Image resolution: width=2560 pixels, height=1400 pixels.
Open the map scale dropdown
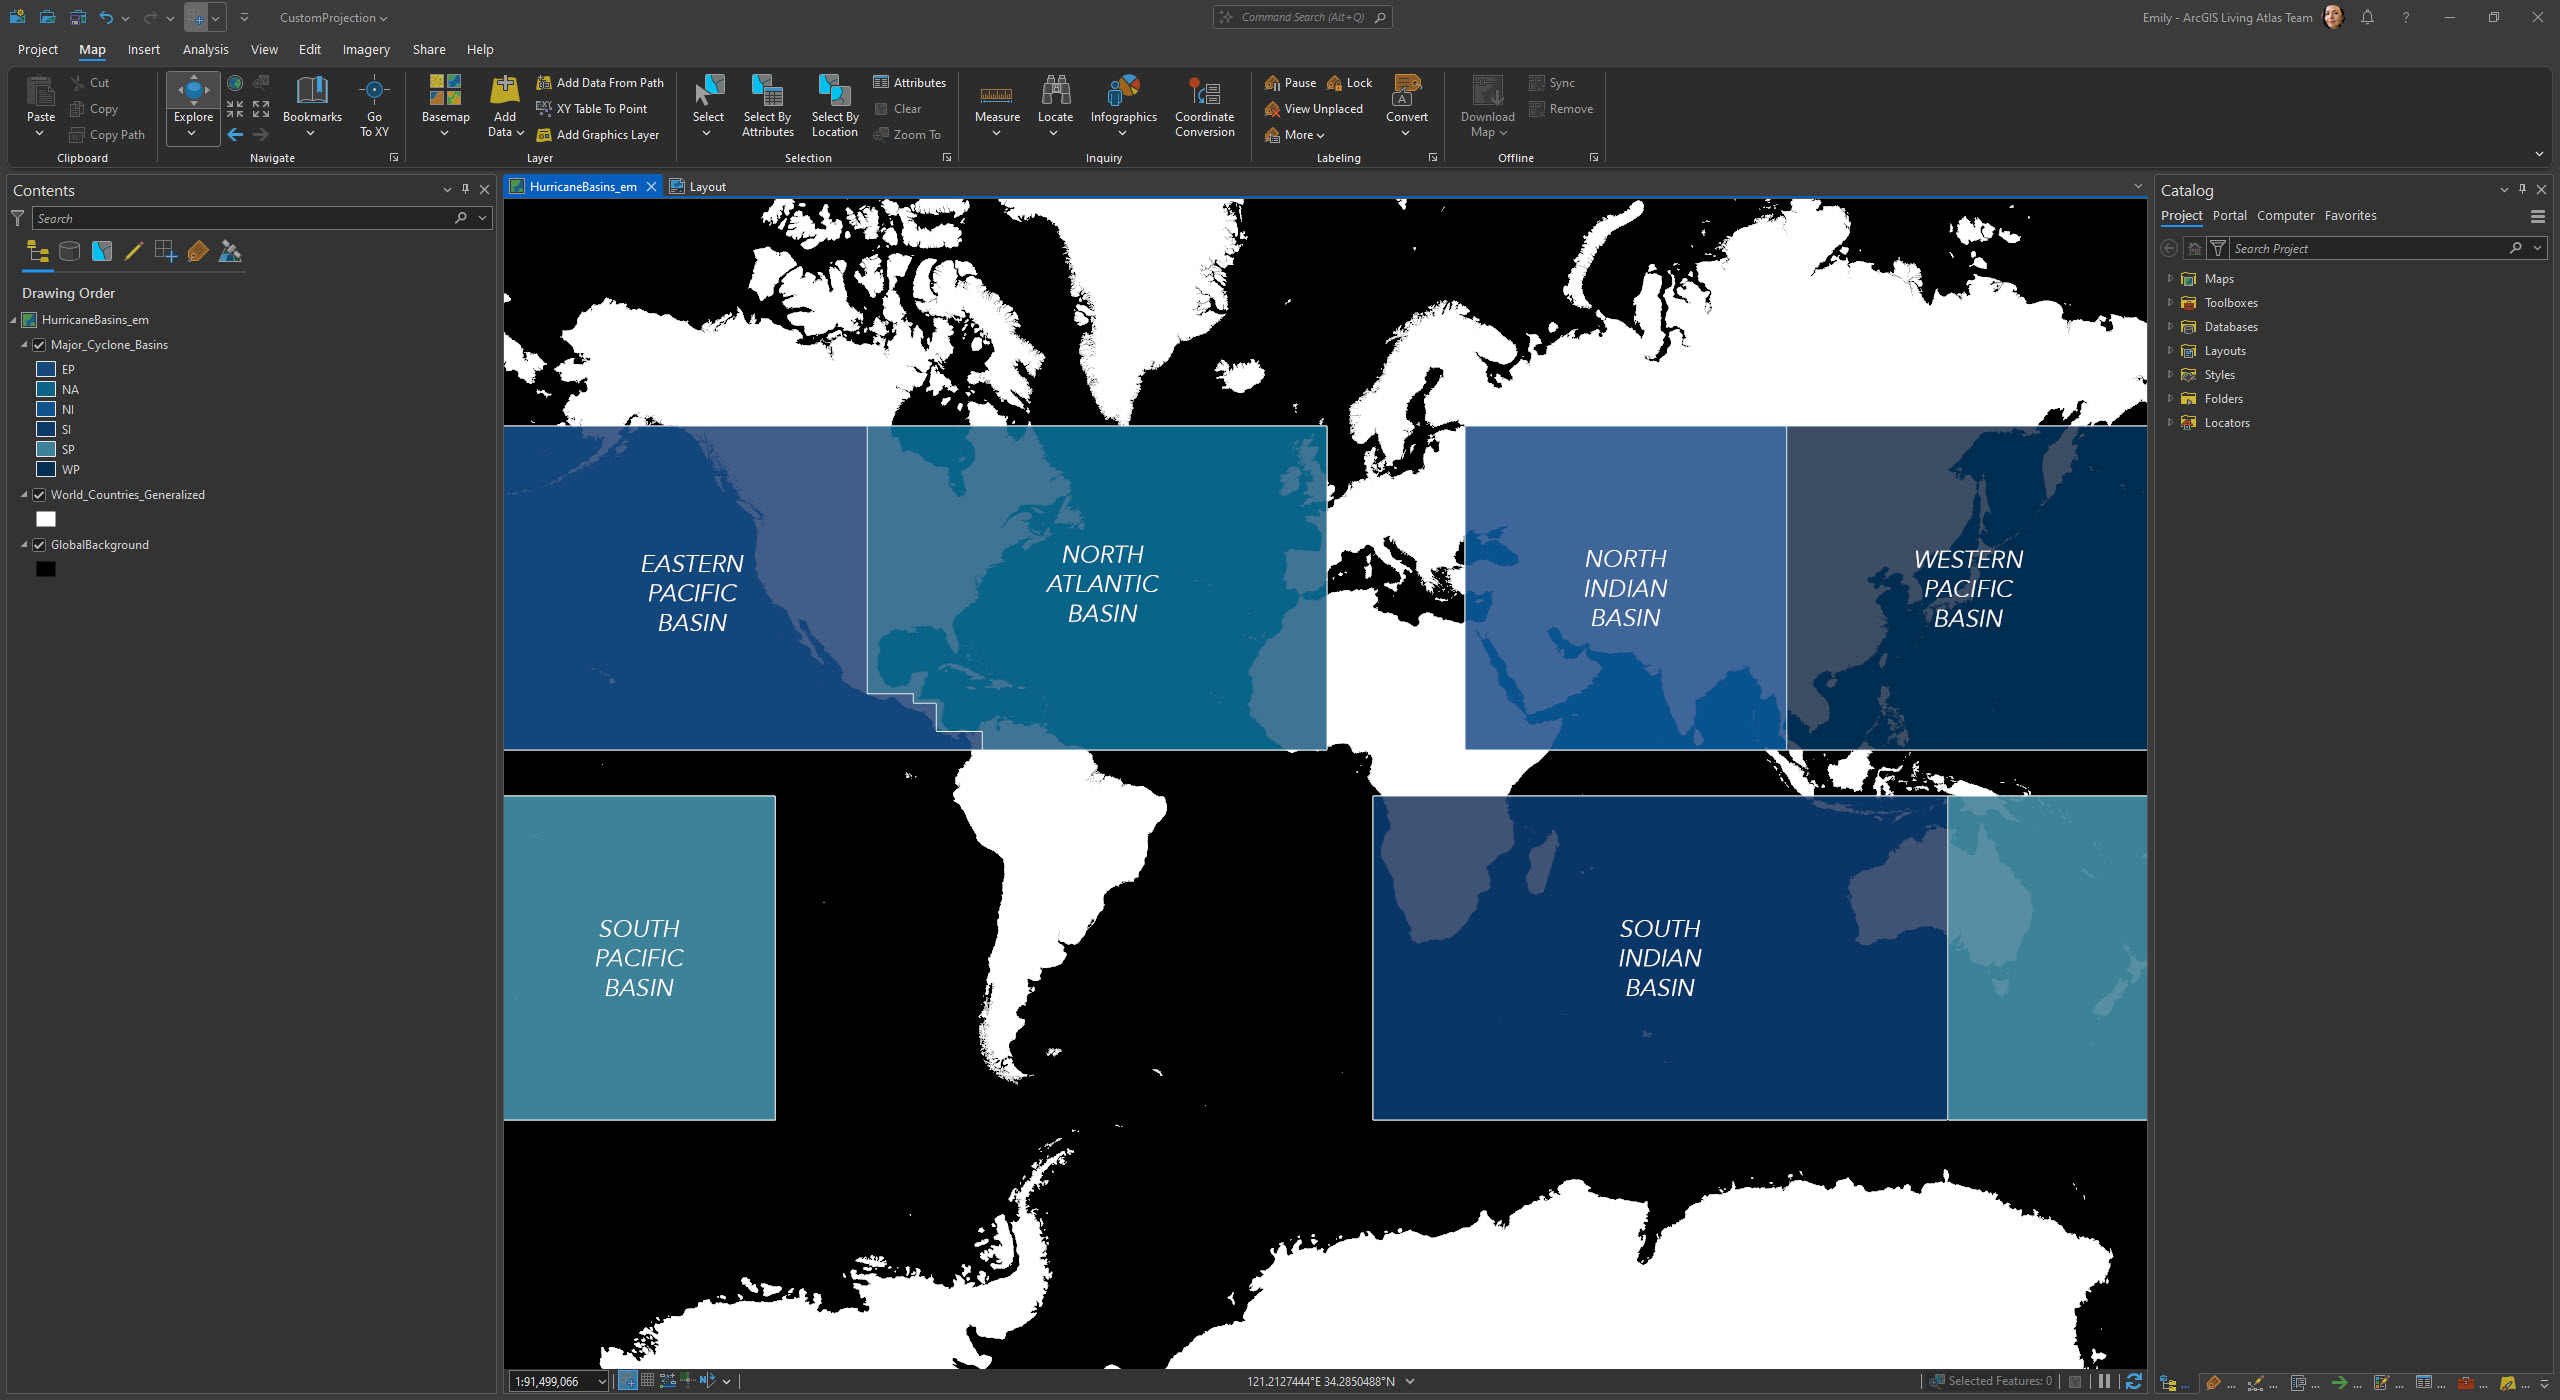click(602, 1382)
